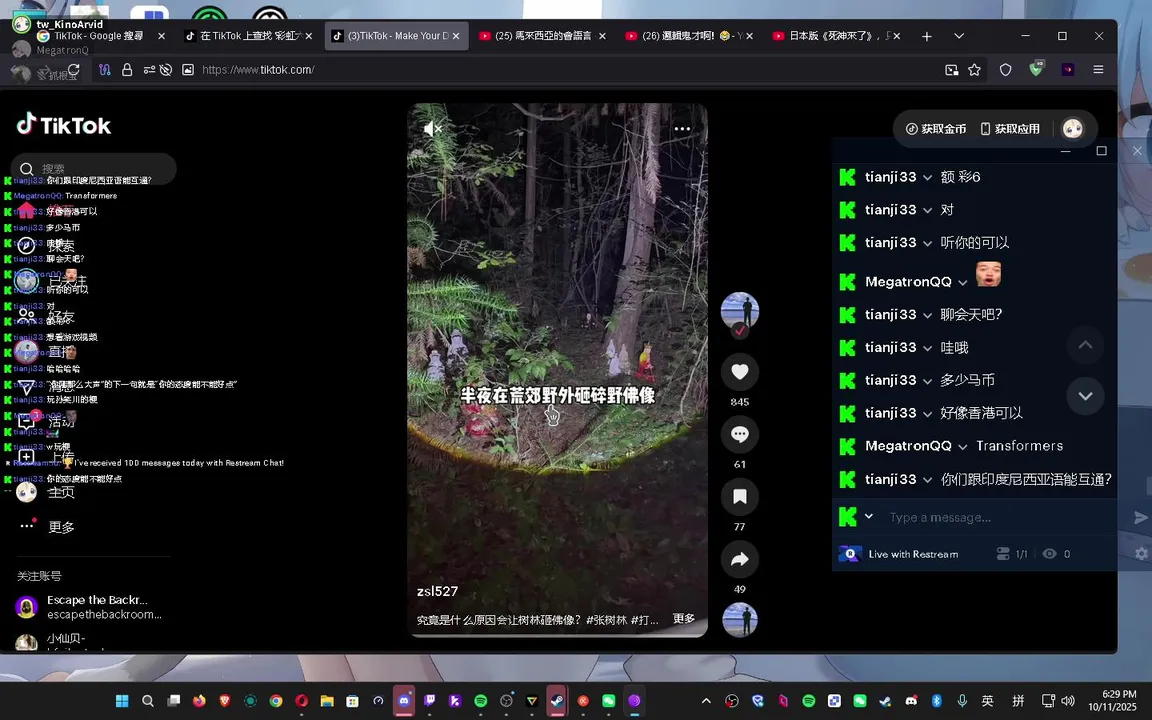Screen dimensions: 1152x720
Task: Focus the TikTok 搜索 search box
Action: [x=93, y=168]
